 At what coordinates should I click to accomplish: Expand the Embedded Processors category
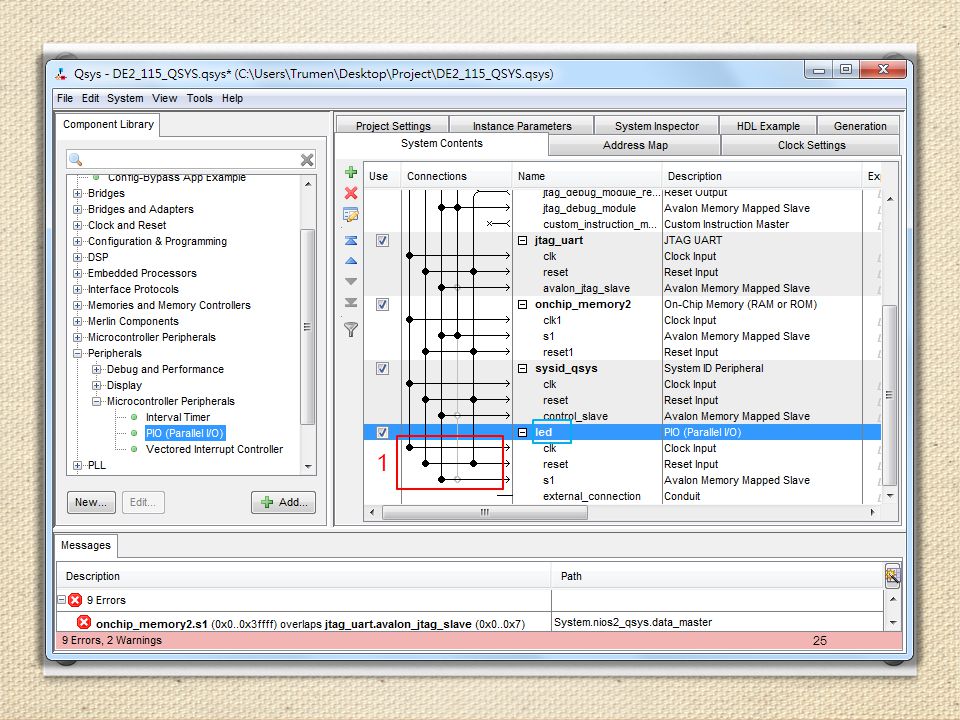click(77, 273)
